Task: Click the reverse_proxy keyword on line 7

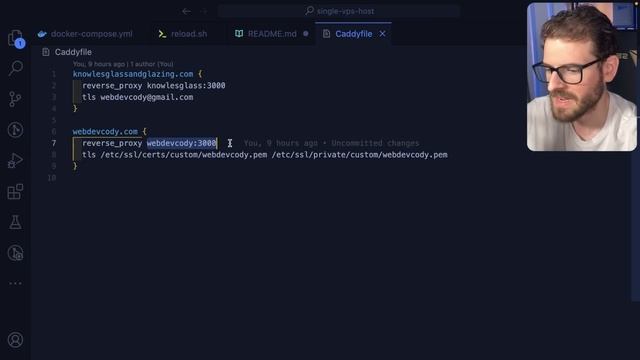Action: pyautogui.click(x=112, y=143)
